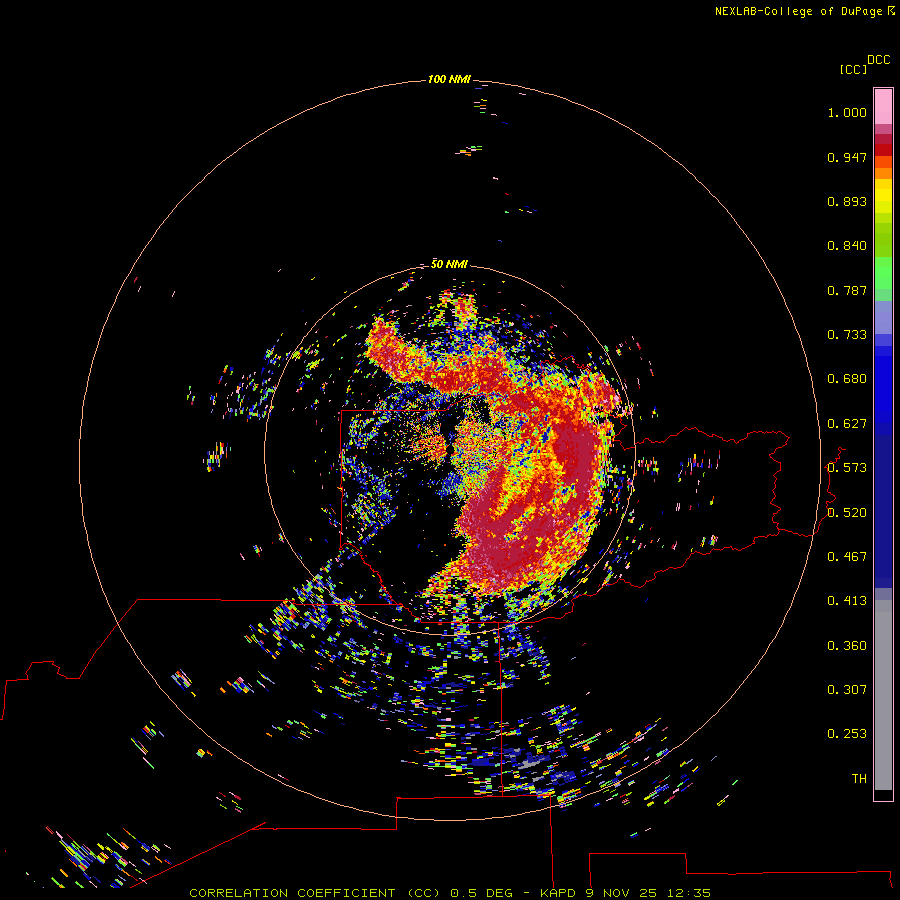This screenshot has width=900, height=900.
Task: Click the 0.467 scale value
Action: tap(847, 557)
